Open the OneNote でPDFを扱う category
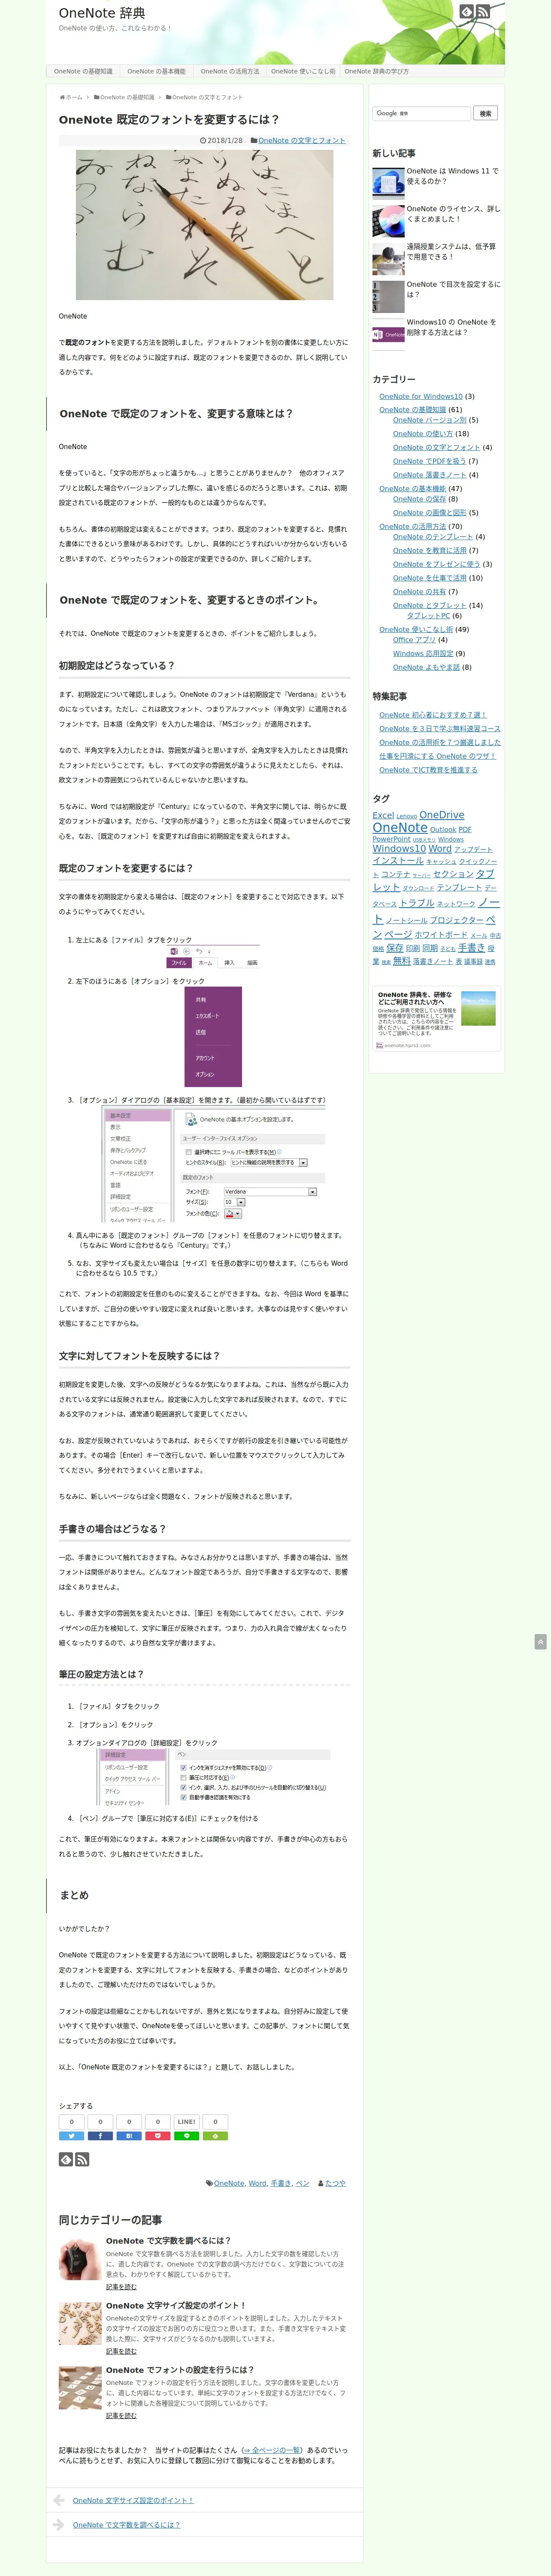The image size is (551, 2576). pyautogui.click(x=429, y=461)
